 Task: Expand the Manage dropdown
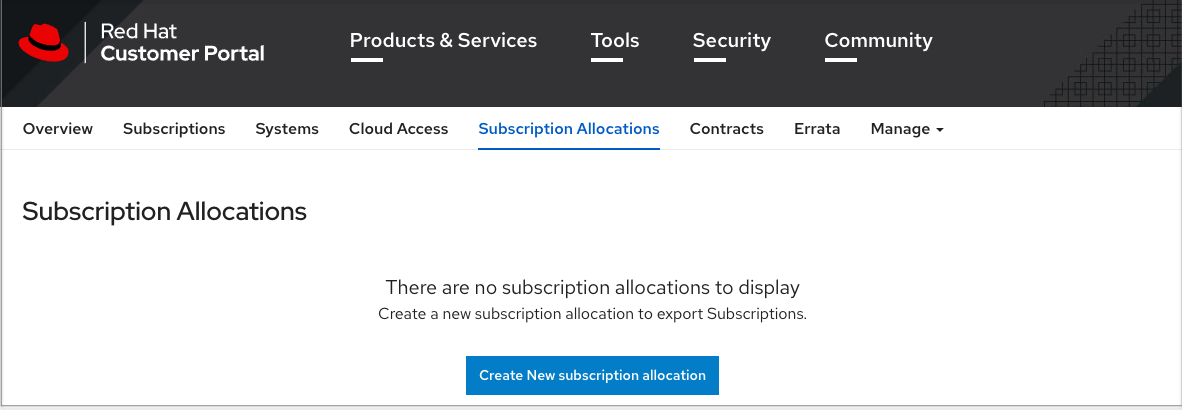(901, 129)
